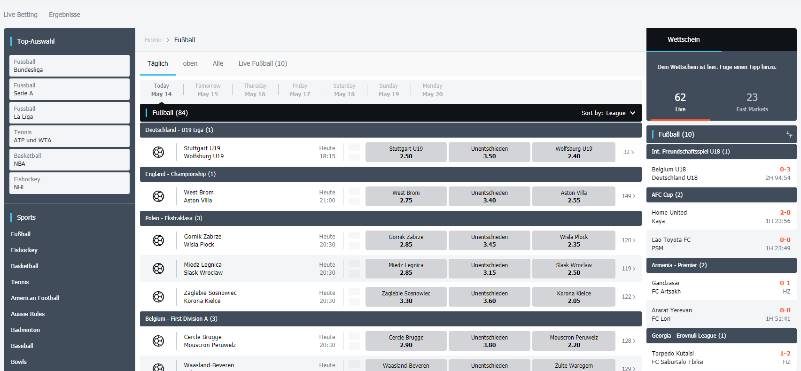Click the soccer ball icon beside Gornik Zabrze
Image resolution: width=801 pixels, height=371 pixels.
point(158,240)
